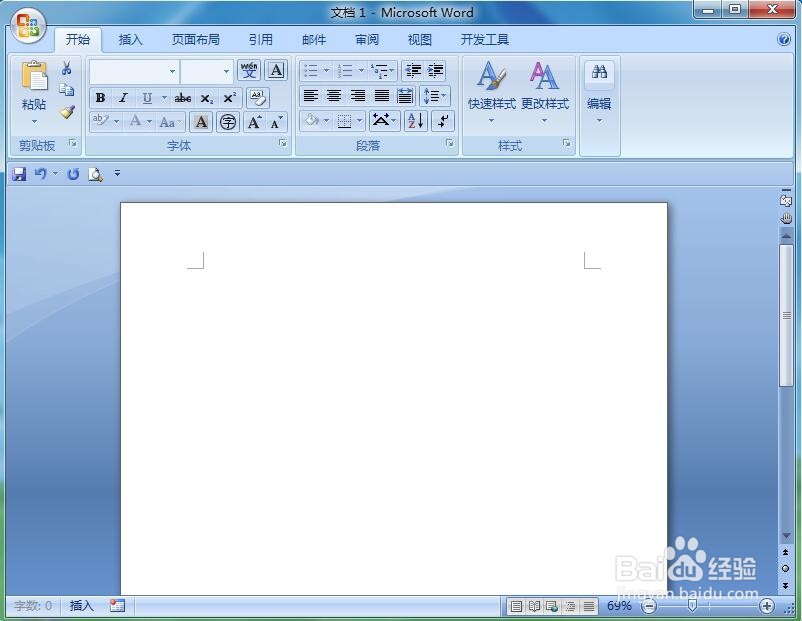Image resolution: width=802 pixels, height=621 pixels.
Task: Toggle Italic formatting
Action: (x=123, y=97)
